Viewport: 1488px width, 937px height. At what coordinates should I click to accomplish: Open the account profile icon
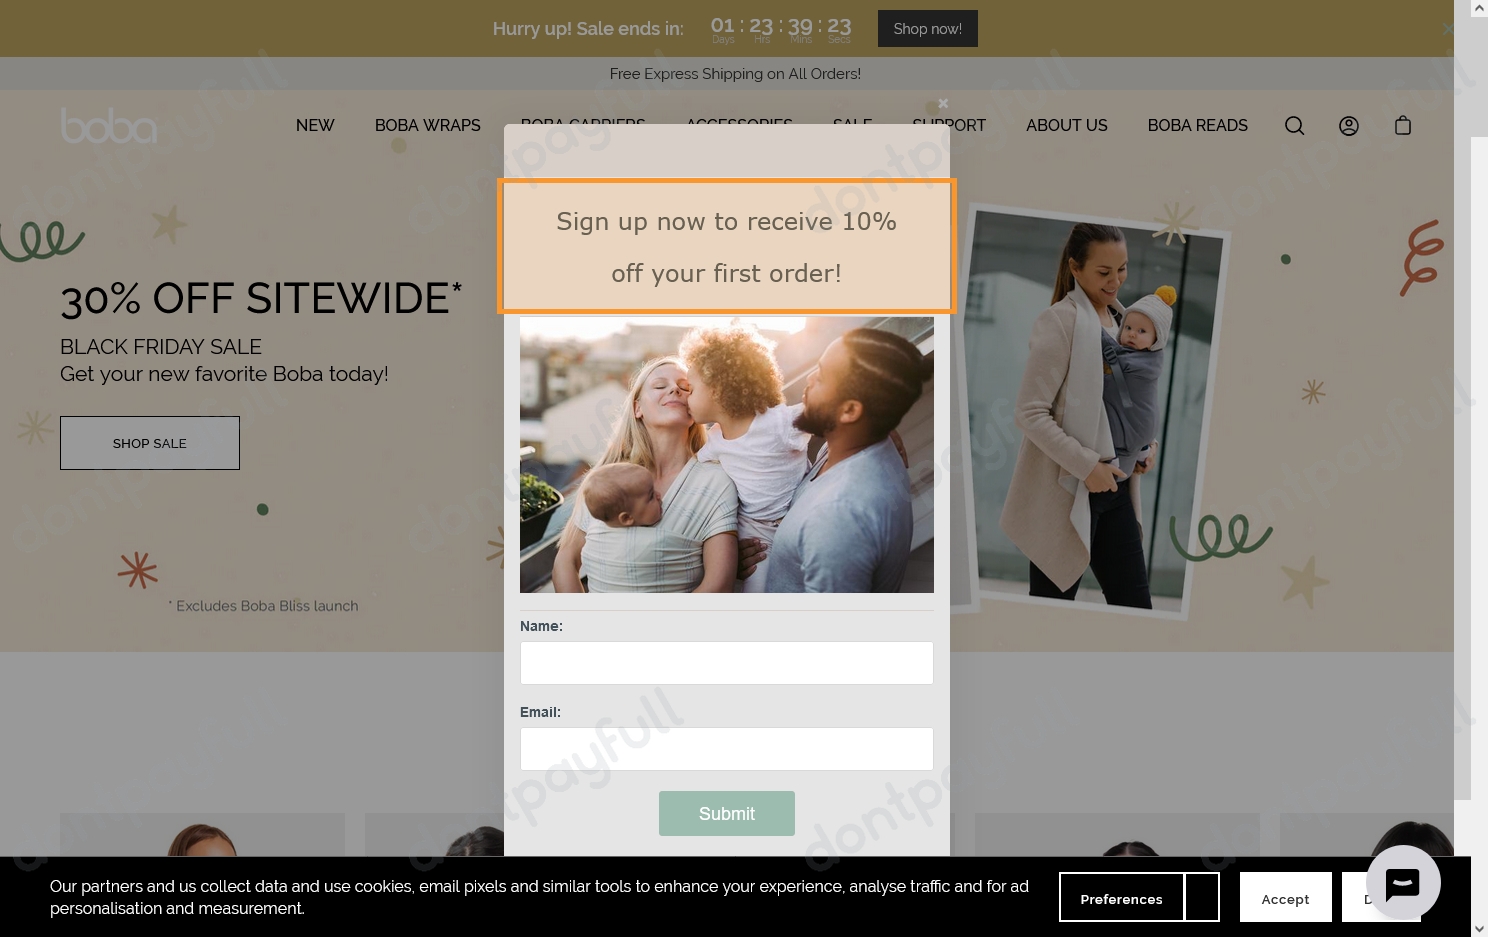(x=1349, y=125)
